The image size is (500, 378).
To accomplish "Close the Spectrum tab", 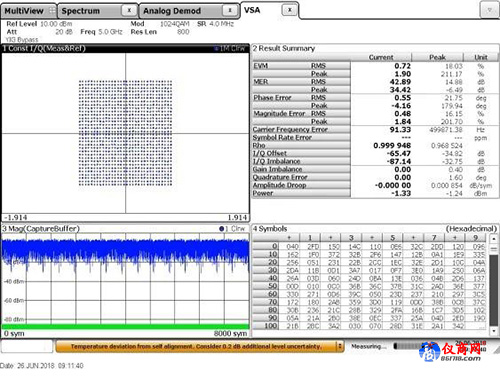I will click(x=129, y=11).
